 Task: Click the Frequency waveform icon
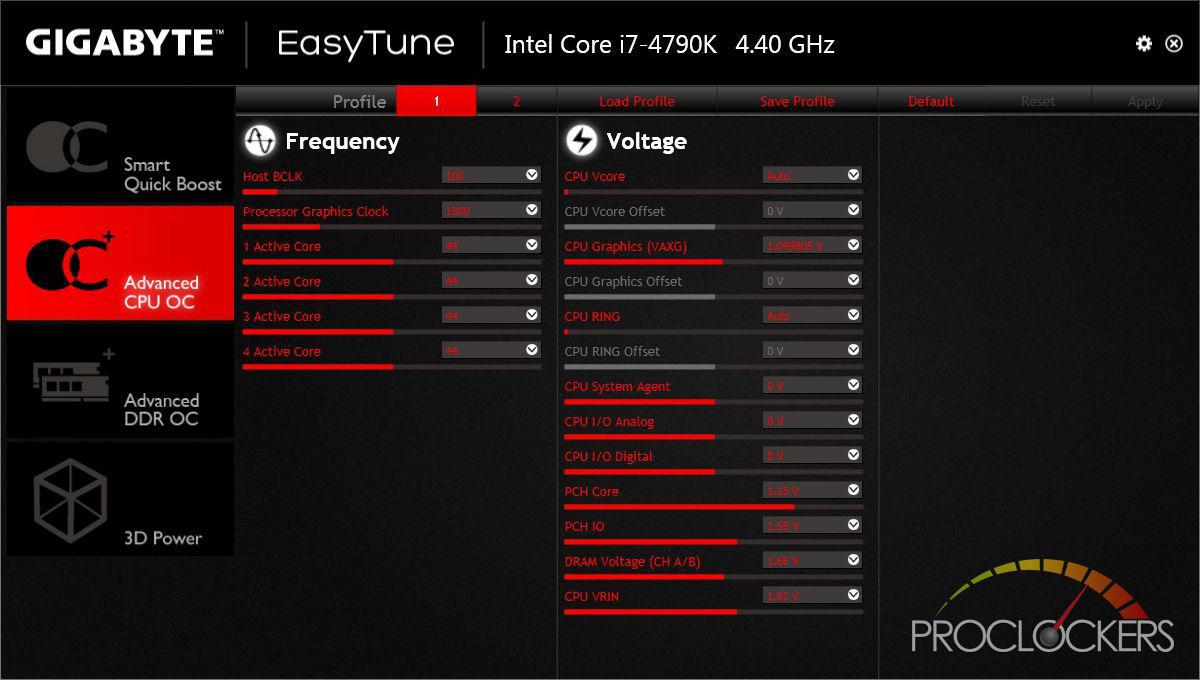259,141
